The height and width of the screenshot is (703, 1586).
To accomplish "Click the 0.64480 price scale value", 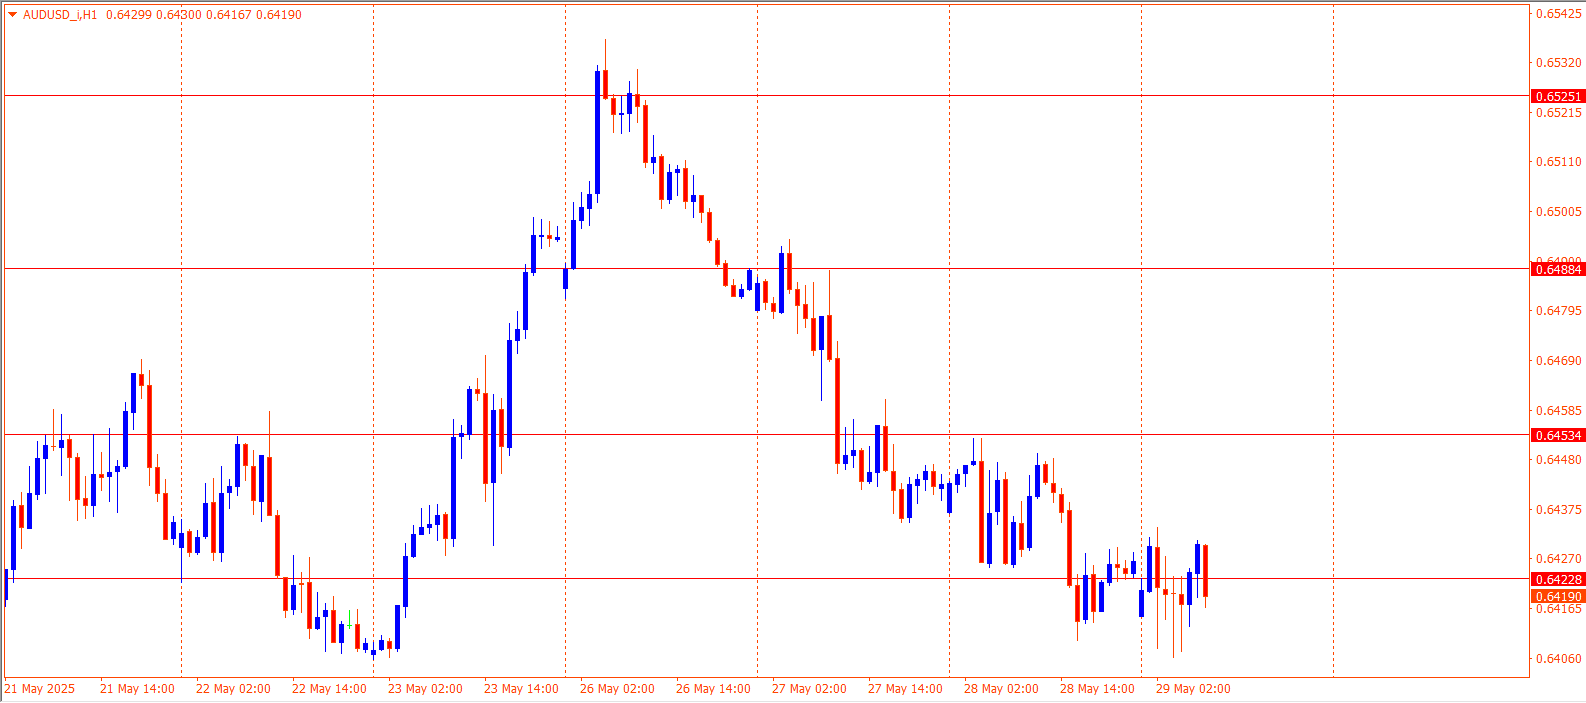I will (x=1559, y=460).
